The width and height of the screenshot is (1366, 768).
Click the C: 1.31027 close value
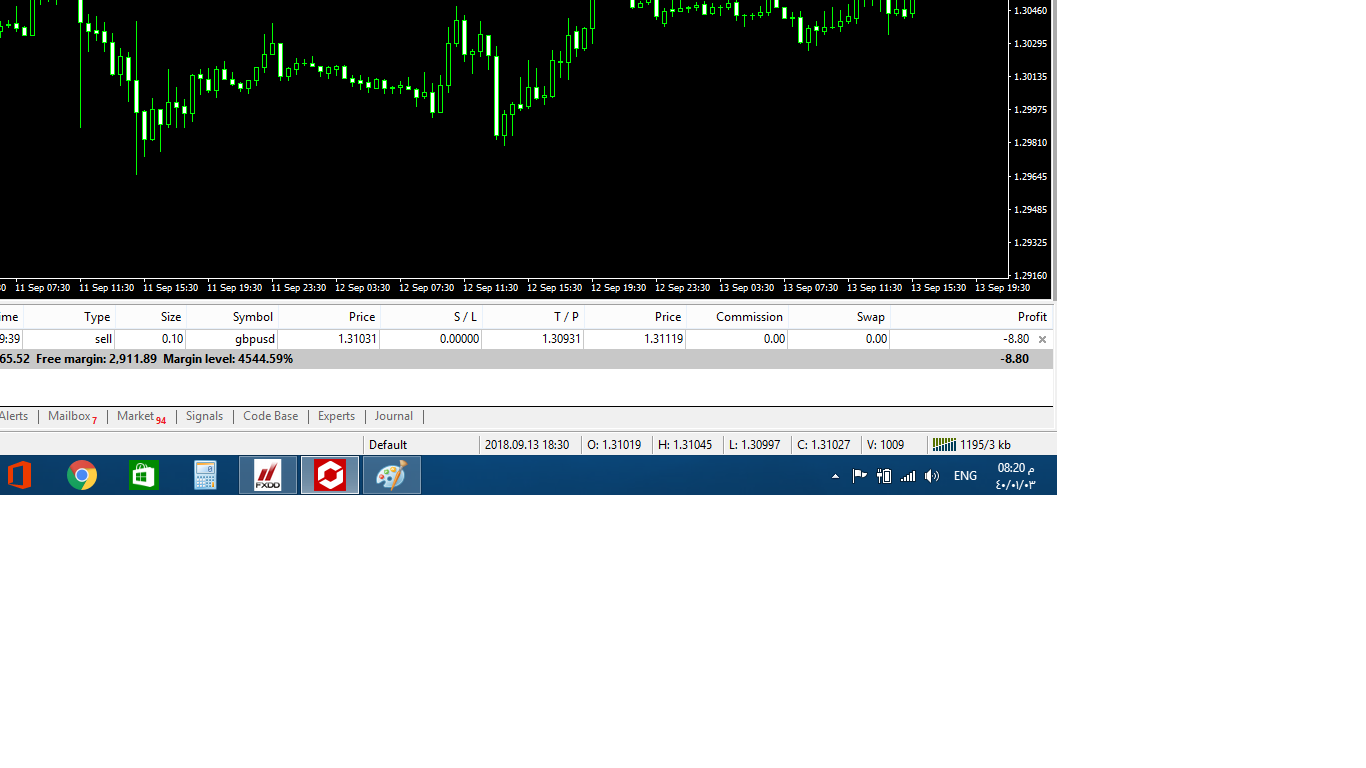(x=824, y=445)
